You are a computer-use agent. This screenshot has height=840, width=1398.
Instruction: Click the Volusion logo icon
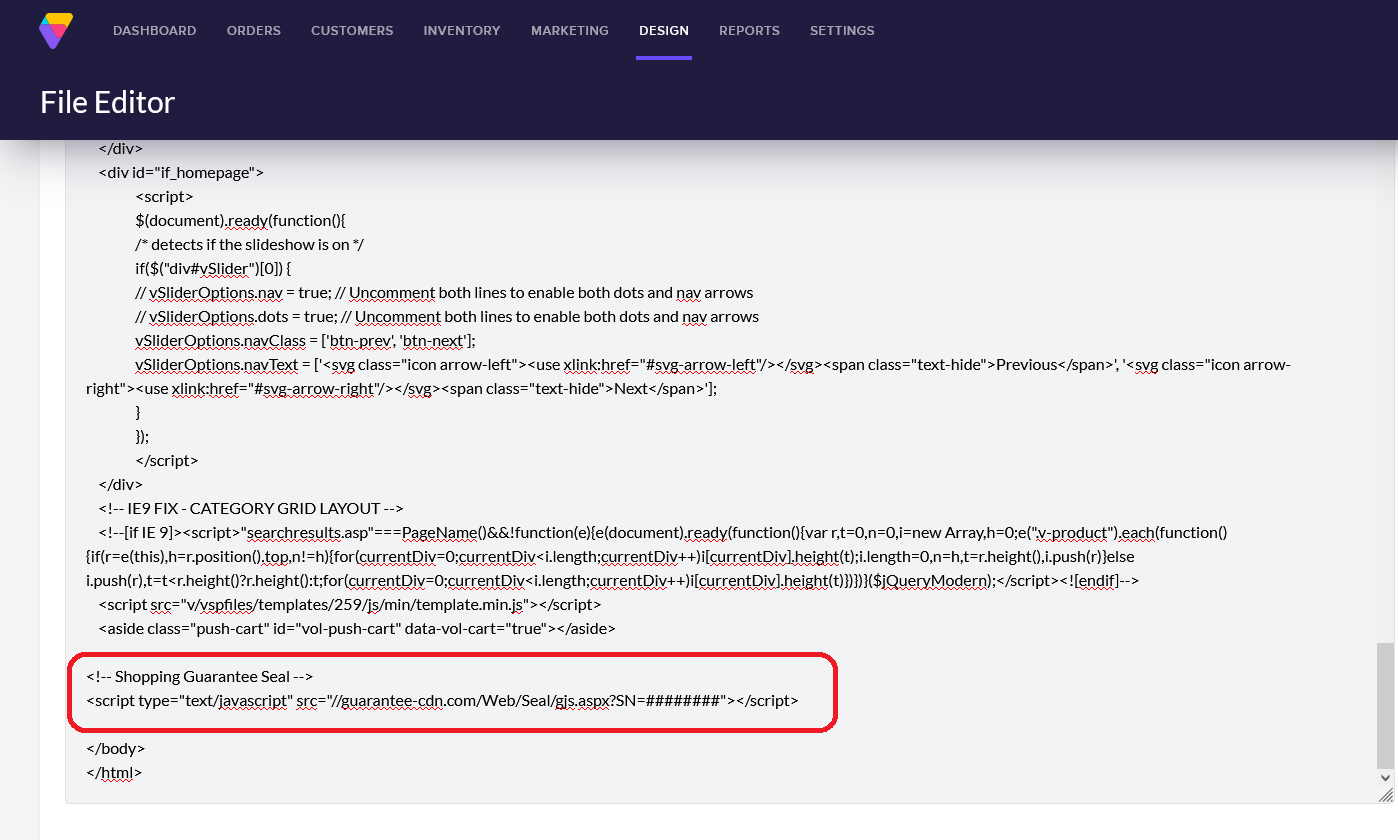56,31
